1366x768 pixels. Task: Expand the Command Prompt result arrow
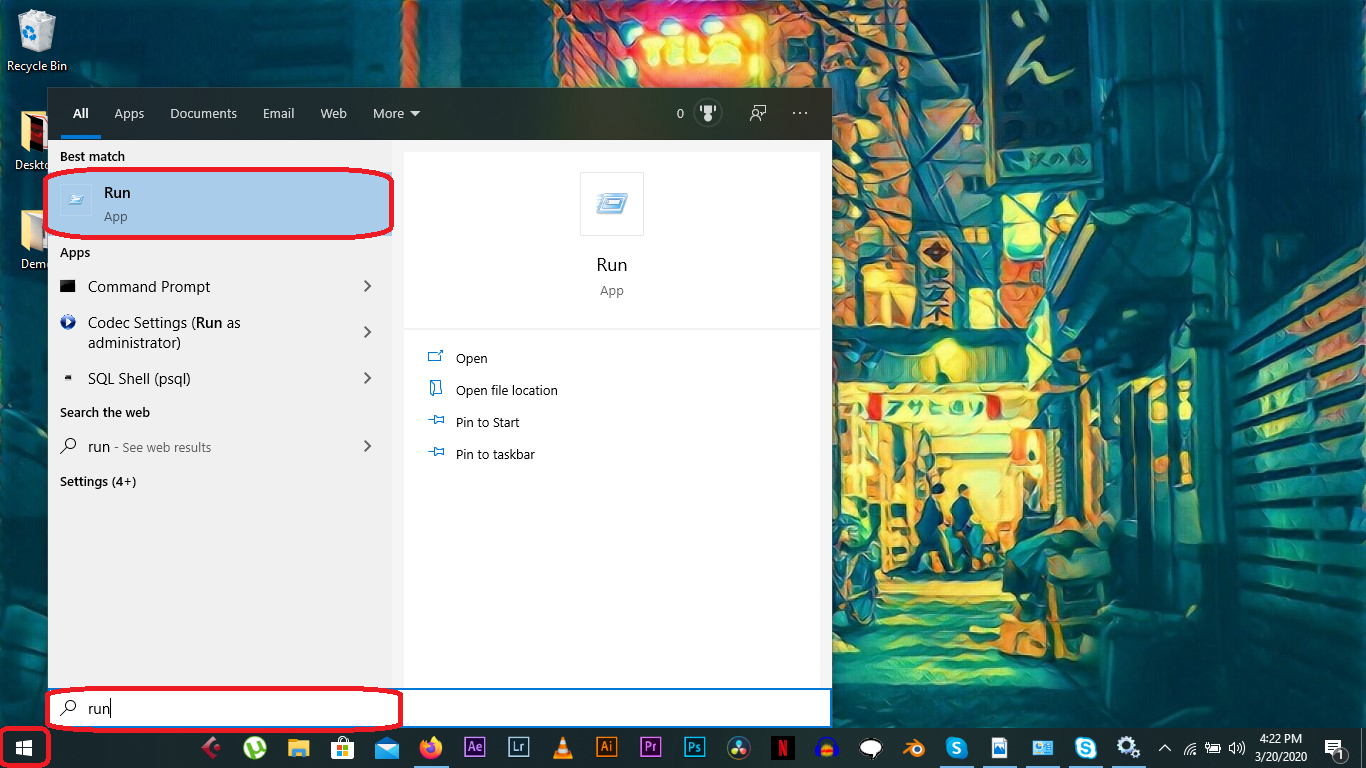pyautogui.click(x=367, y=286)
